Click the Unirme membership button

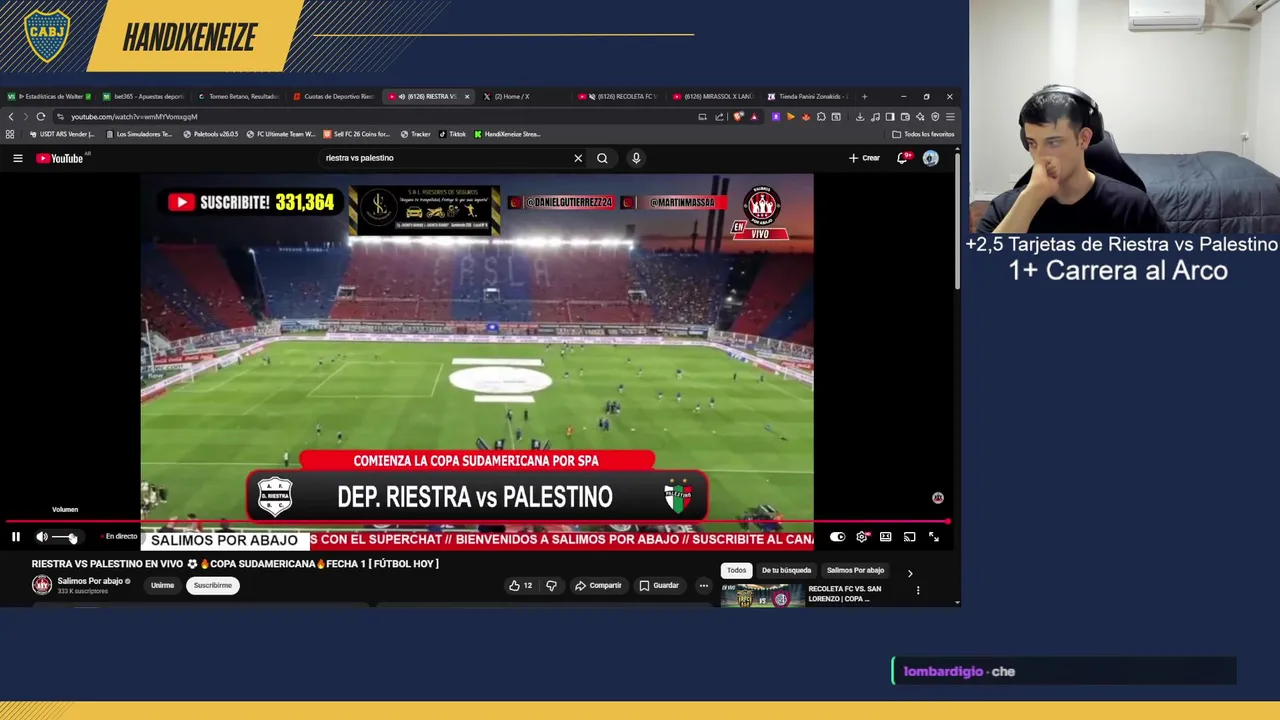[x=162, y=585]
